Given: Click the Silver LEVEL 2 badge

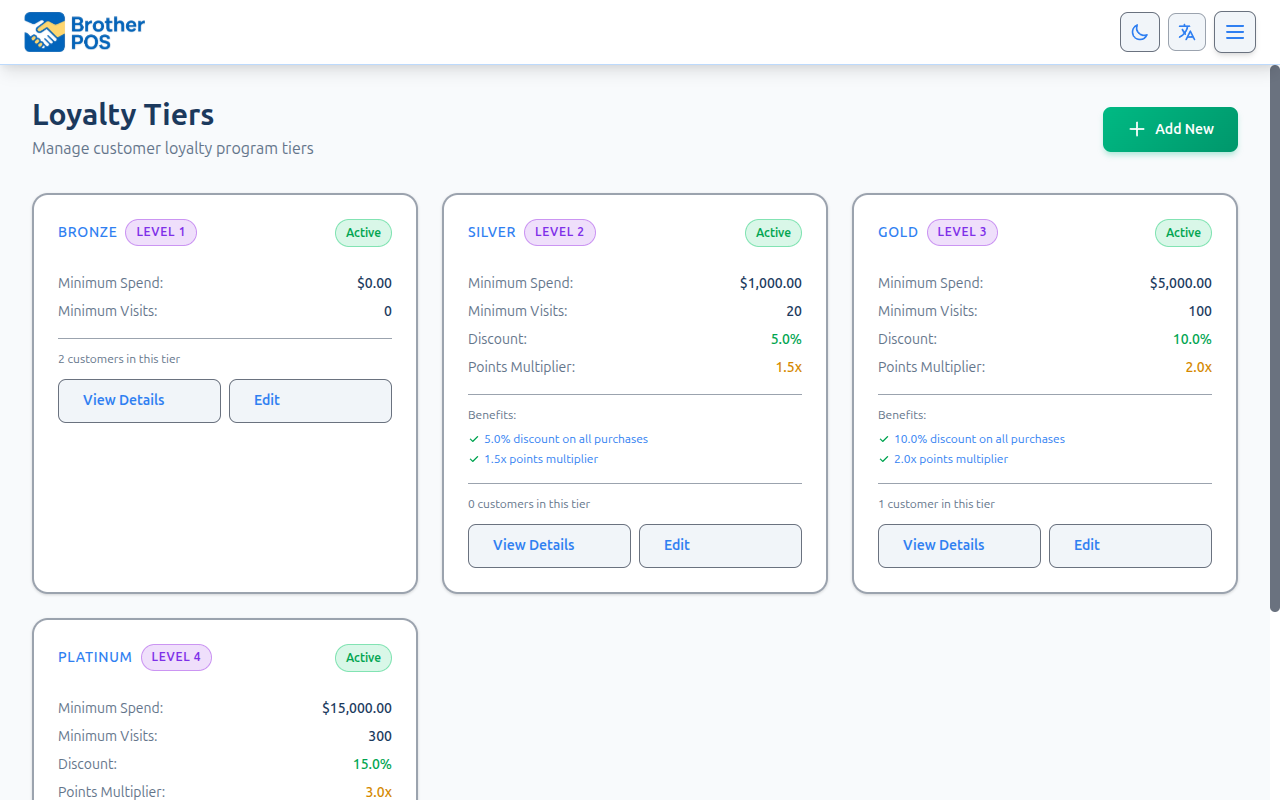Looking at the screenshot, I should click(559, 232).
